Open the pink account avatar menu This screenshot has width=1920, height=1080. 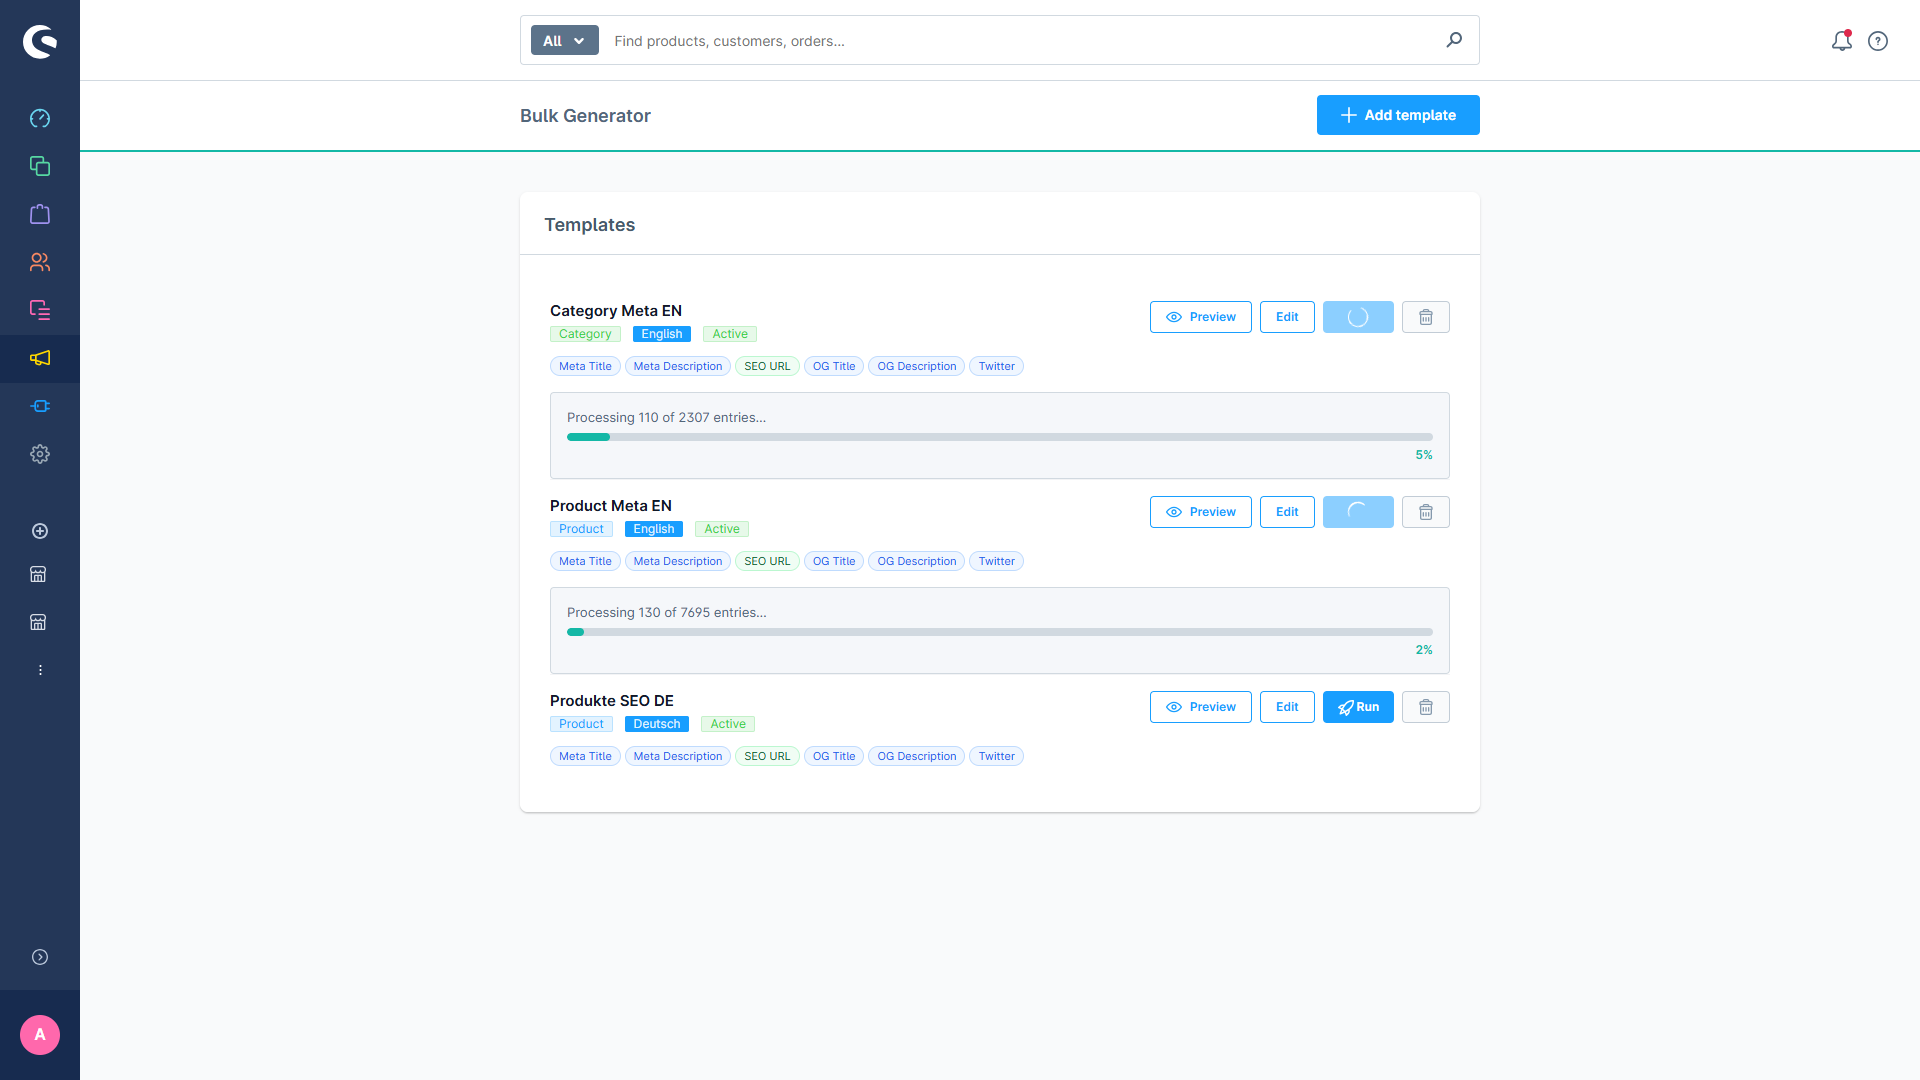40,1035
